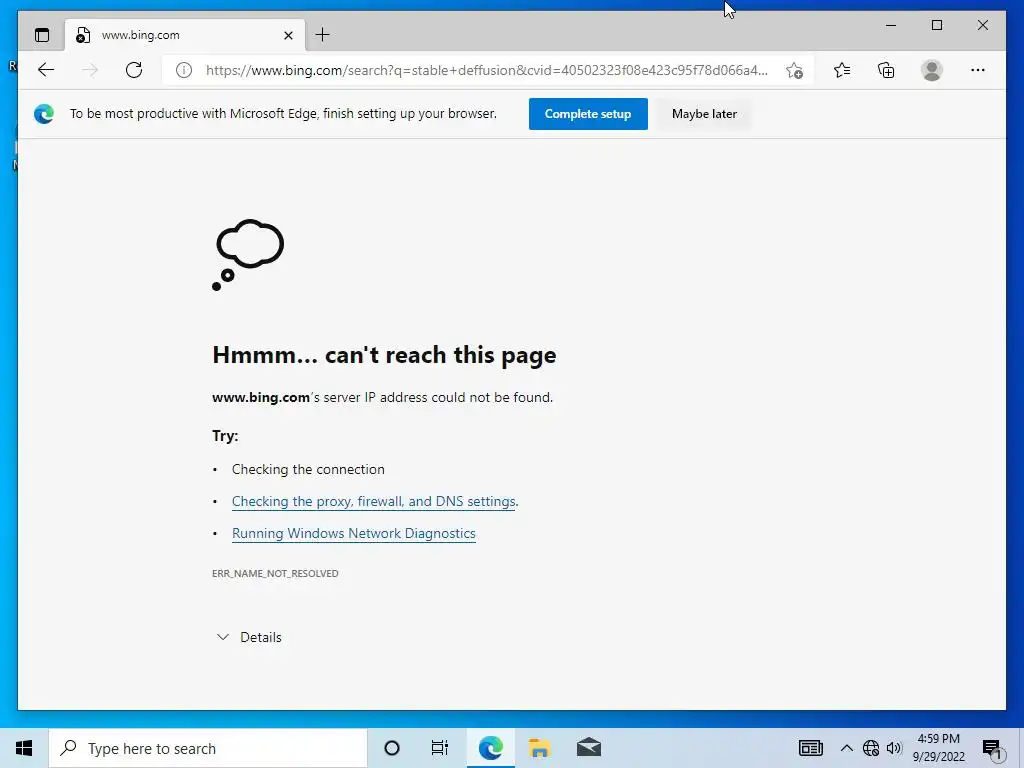Open the Favorites list

point(842,70)
